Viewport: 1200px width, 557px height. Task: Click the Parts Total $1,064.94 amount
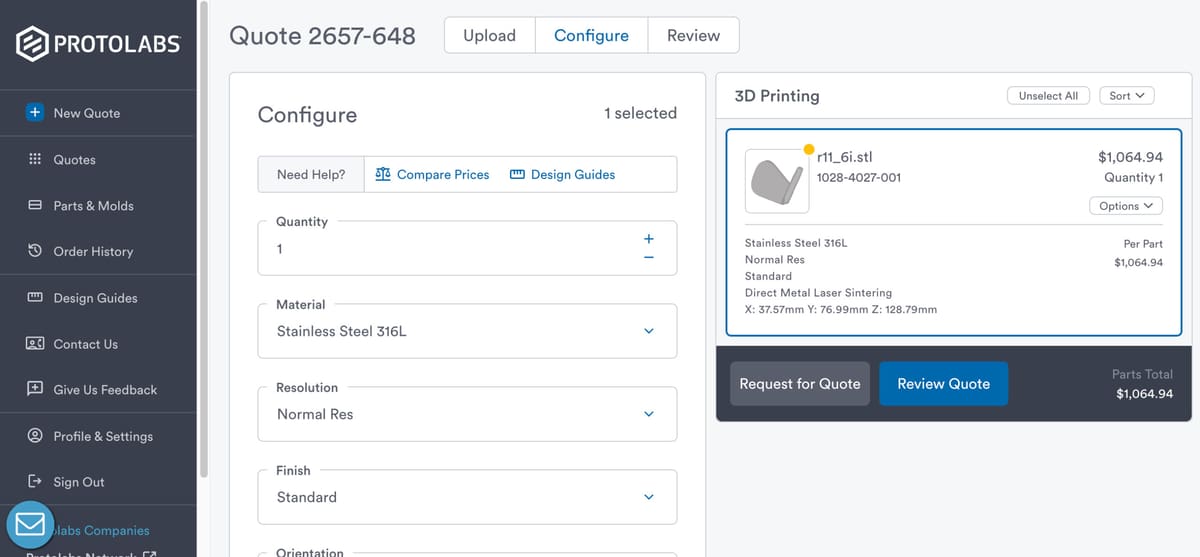coord(1144,394)
